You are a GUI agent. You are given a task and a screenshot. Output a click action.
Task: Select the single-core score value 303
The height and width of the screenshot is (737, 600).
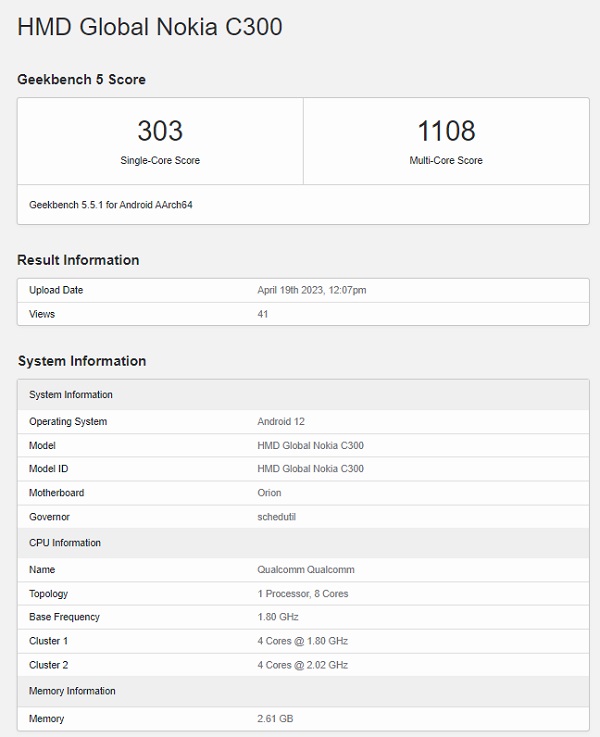coord(160,131)
